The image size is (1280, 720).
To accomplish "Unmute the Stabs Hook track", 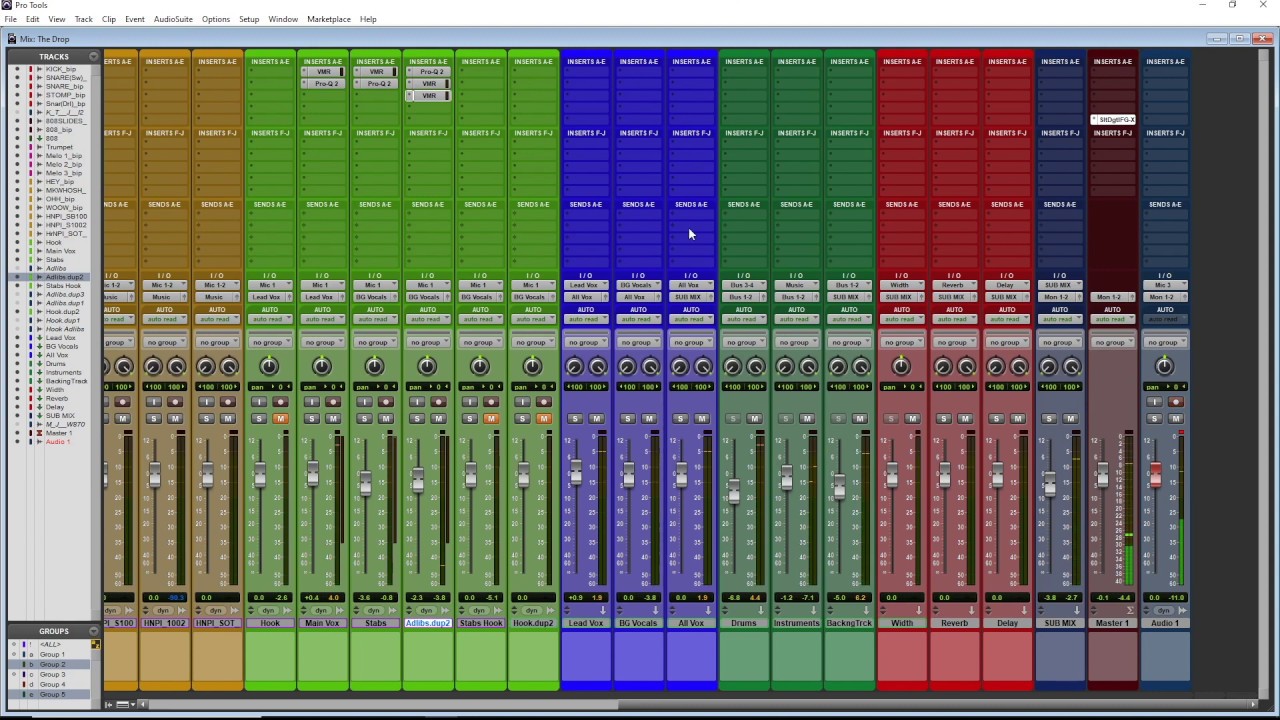I will (491, 419).
